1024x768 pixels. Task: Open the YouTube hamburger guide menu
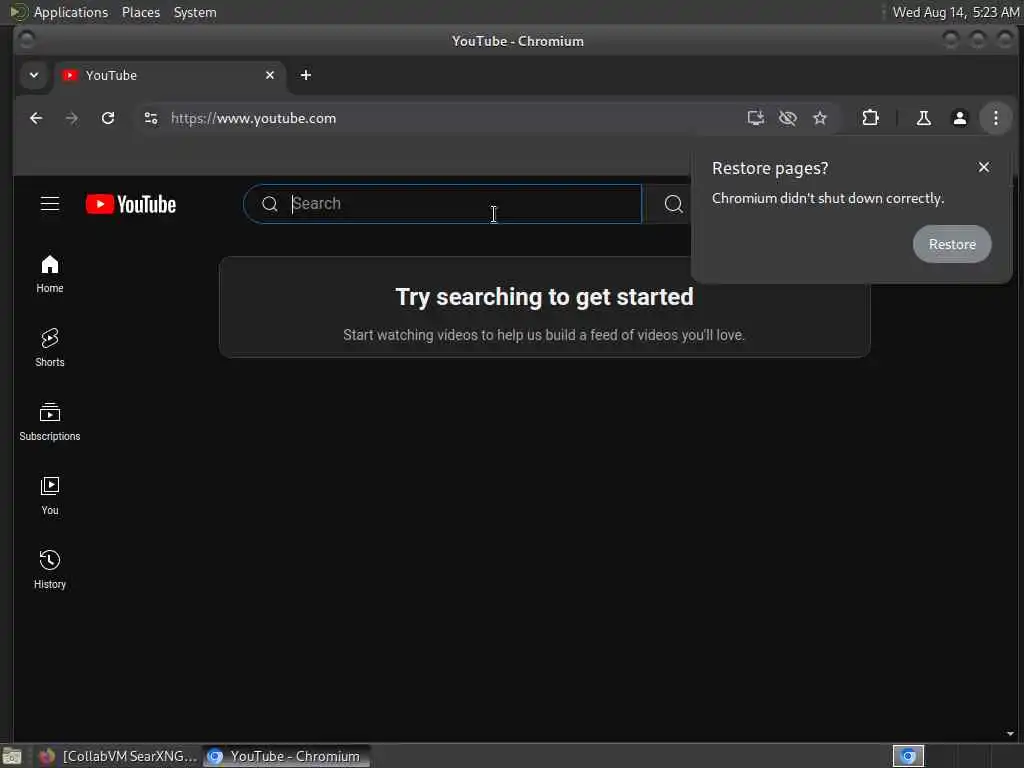pyautogui.click(x=50, y=204)
